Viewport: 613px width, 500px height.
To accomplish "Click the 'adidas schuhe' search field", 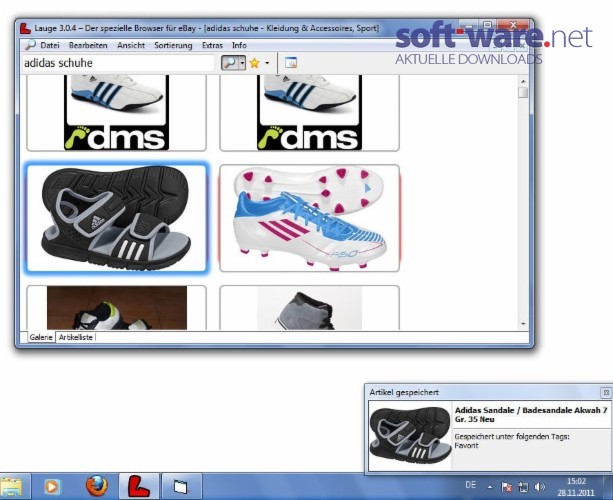I will point(118,63).
